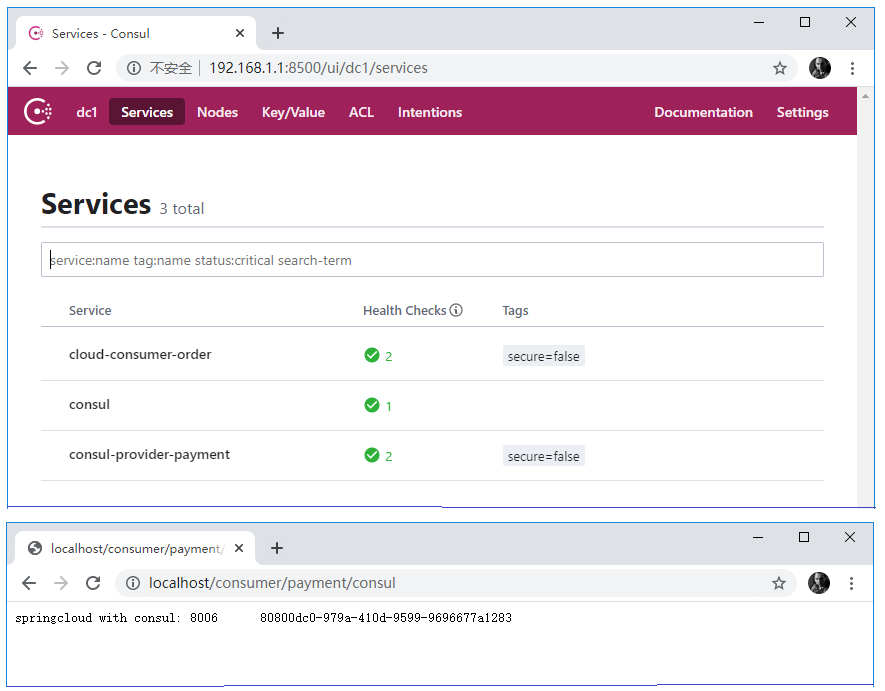Image resolution: width=885 pixels, height=691 pixels.
Task: Maximize the localhost browser window
Action: pos(804,537)
